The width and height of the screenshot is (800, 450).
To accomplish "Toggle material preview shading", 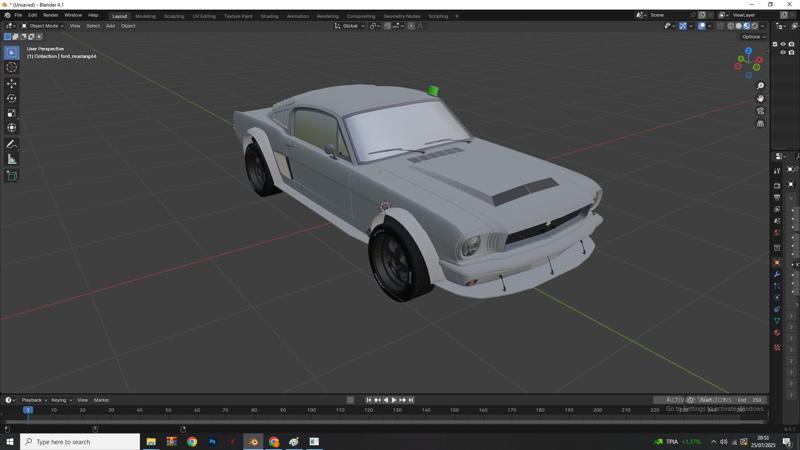I will [x=746, y=26].
